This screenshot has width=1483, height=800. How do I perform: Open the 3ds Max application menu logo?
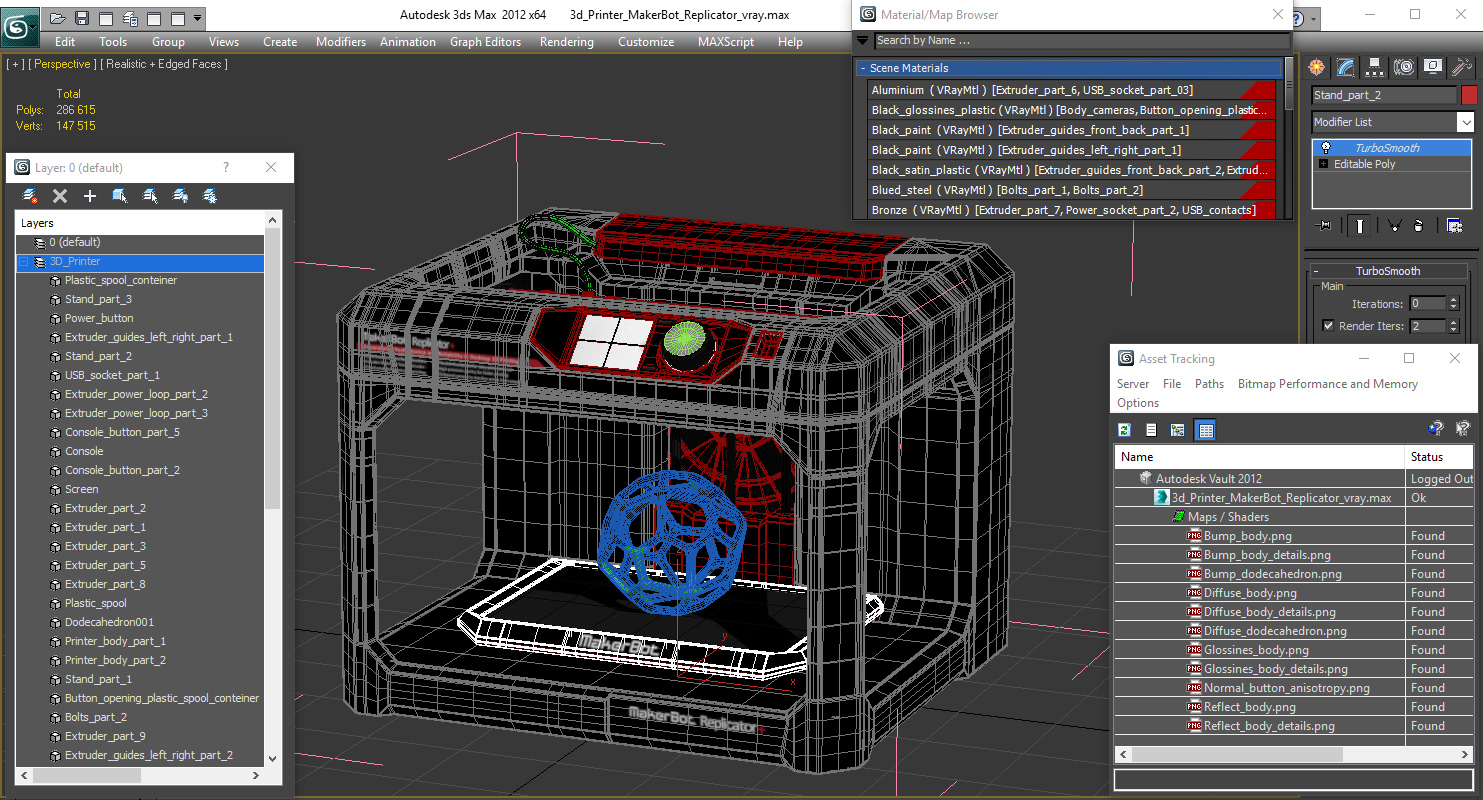[19, 25]
